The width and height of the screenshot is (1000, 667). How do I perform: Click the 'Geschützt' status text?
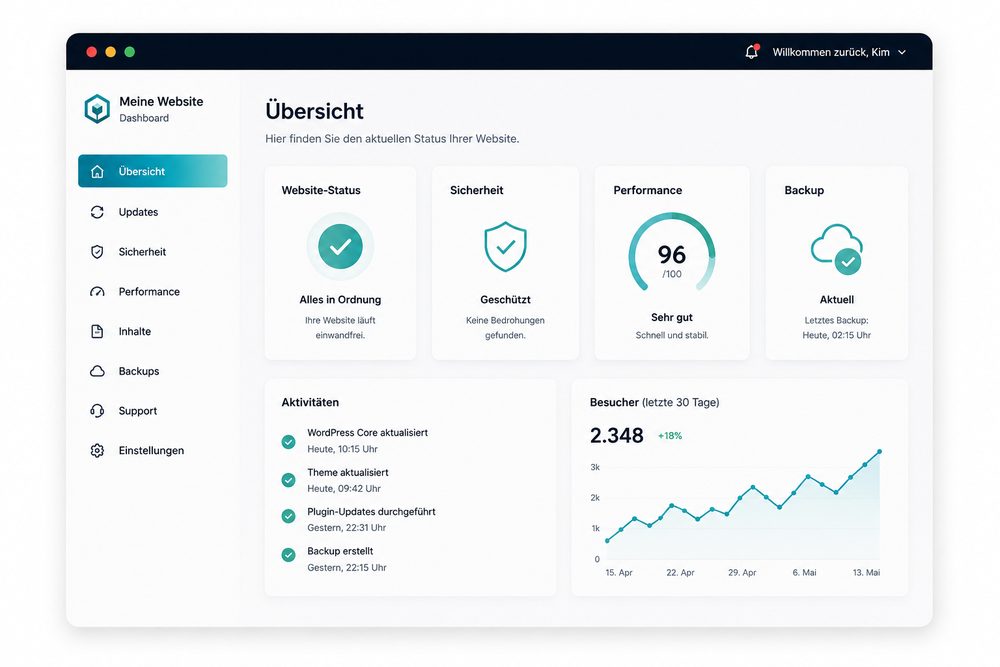505,300
